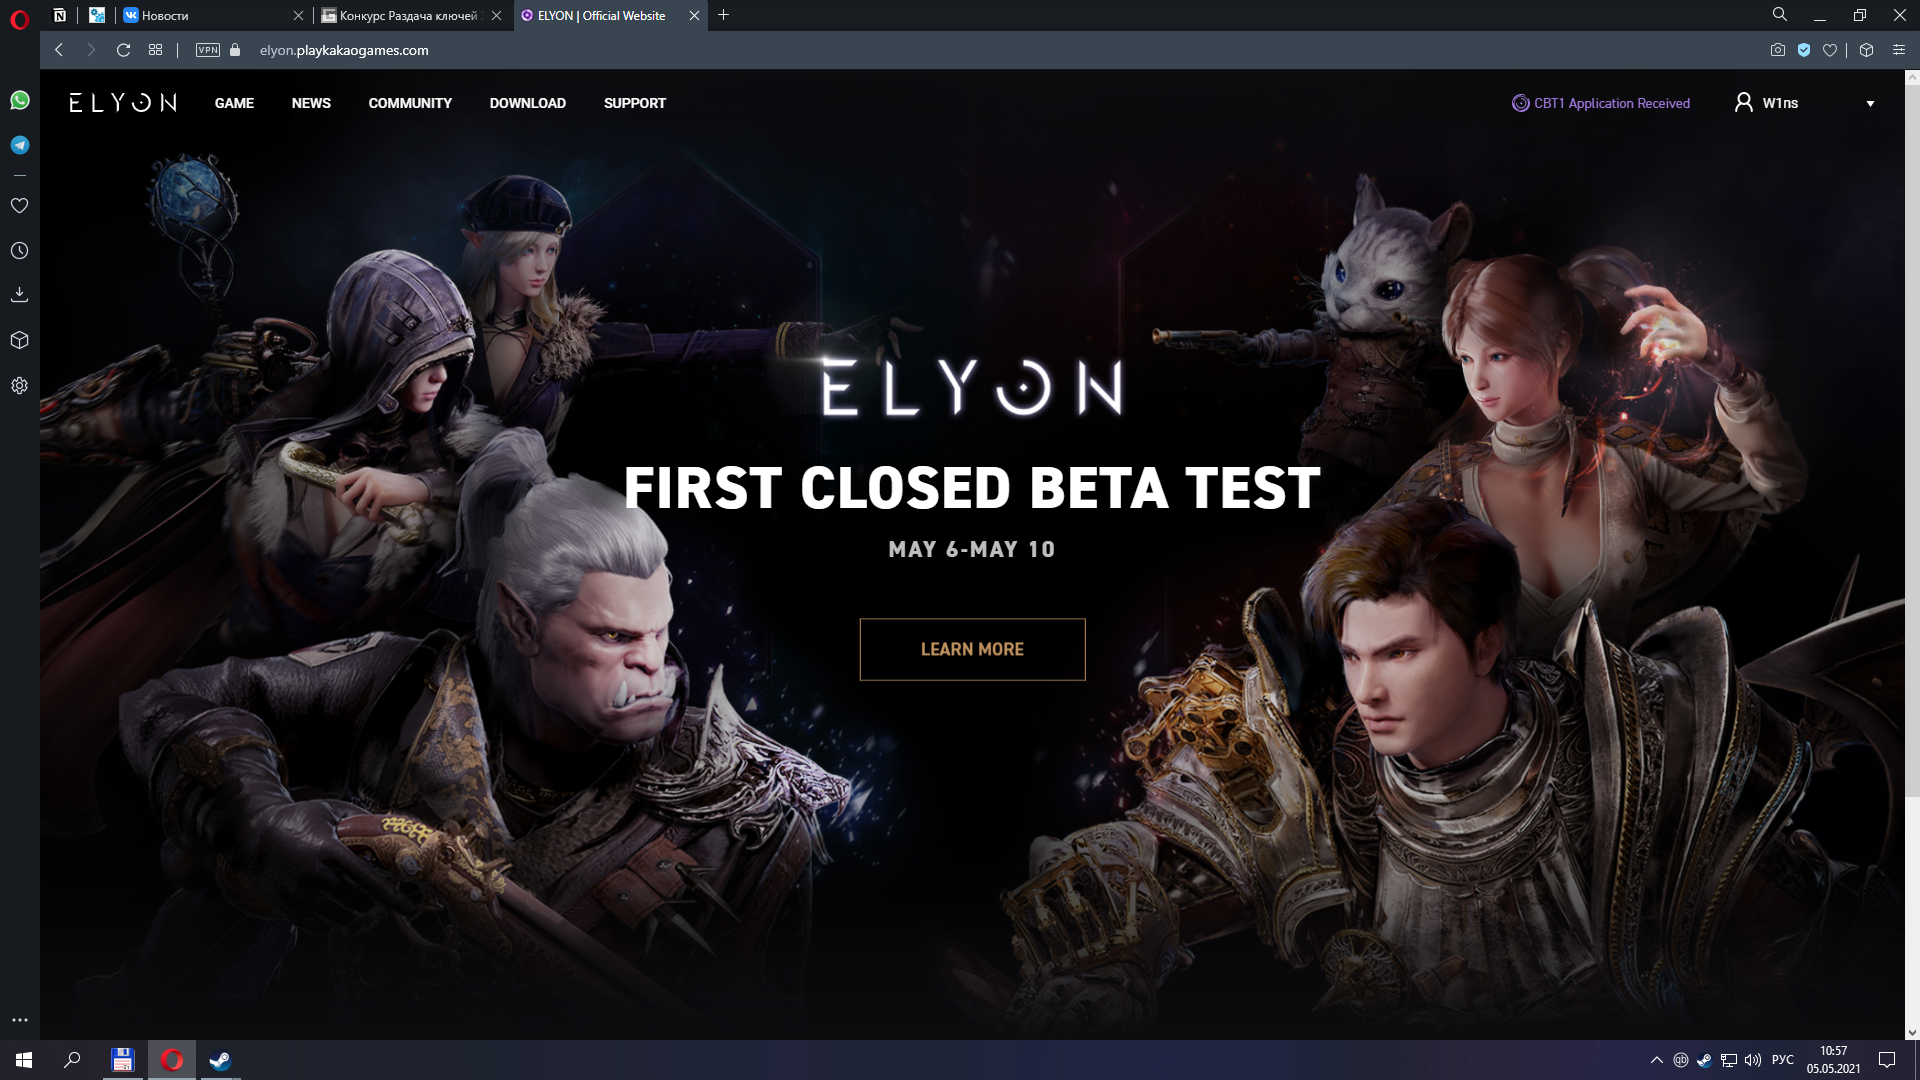Viewport: 1920px width, 1080px height.
Task: Open sidebar Settings gear
Action: click(x=19, y=386)
